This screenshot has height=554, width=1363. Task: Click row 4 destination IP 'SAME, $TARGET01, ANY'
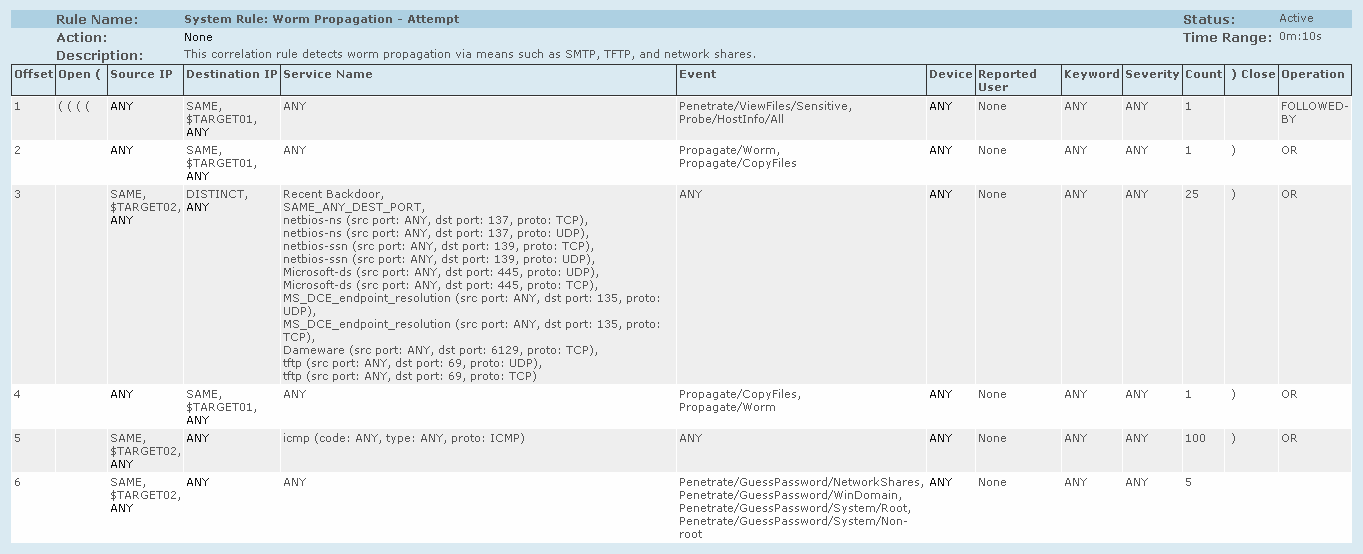coord(221,407)
